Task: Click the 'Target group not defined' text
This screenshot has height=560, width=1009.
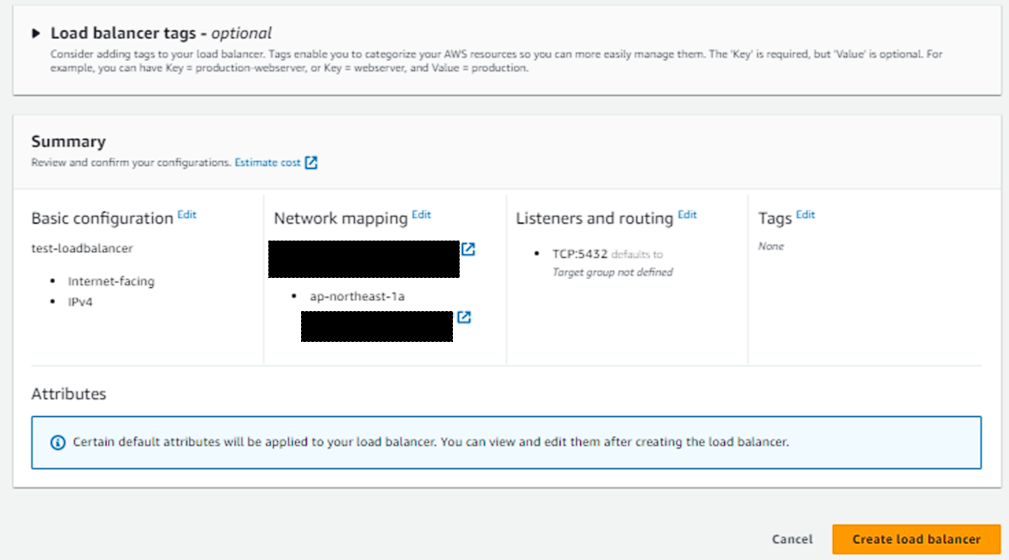Action: (x=613, y=272)
